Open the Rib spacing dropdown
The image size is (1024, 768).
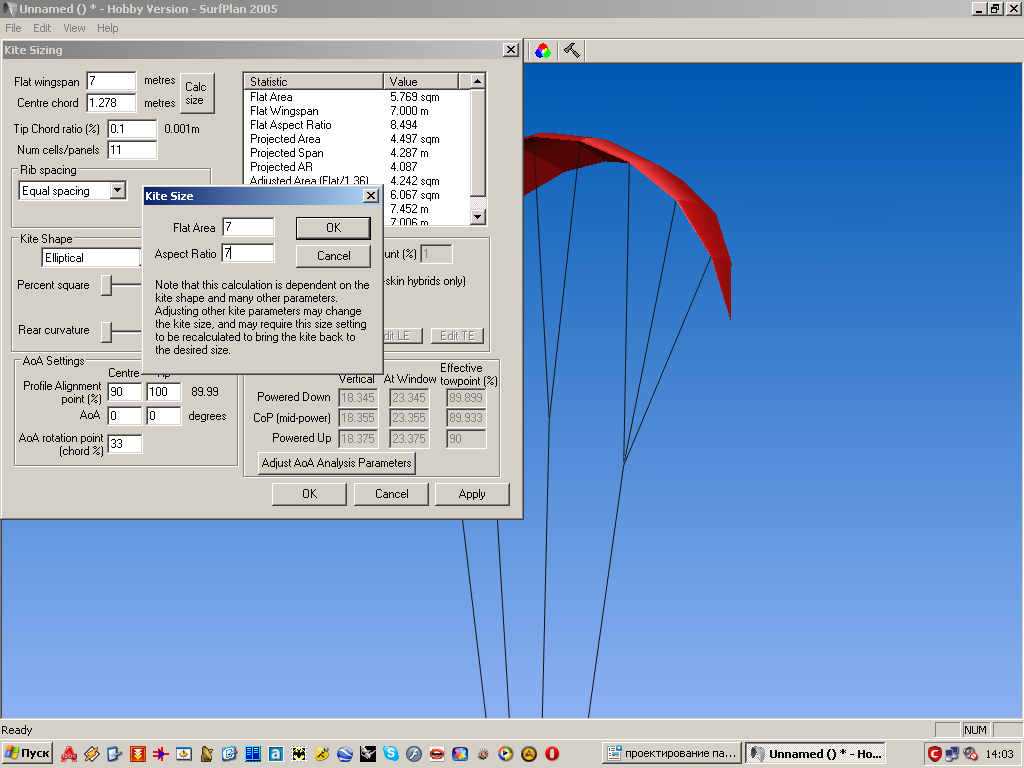pyautogui.click(x=117, y=190)
